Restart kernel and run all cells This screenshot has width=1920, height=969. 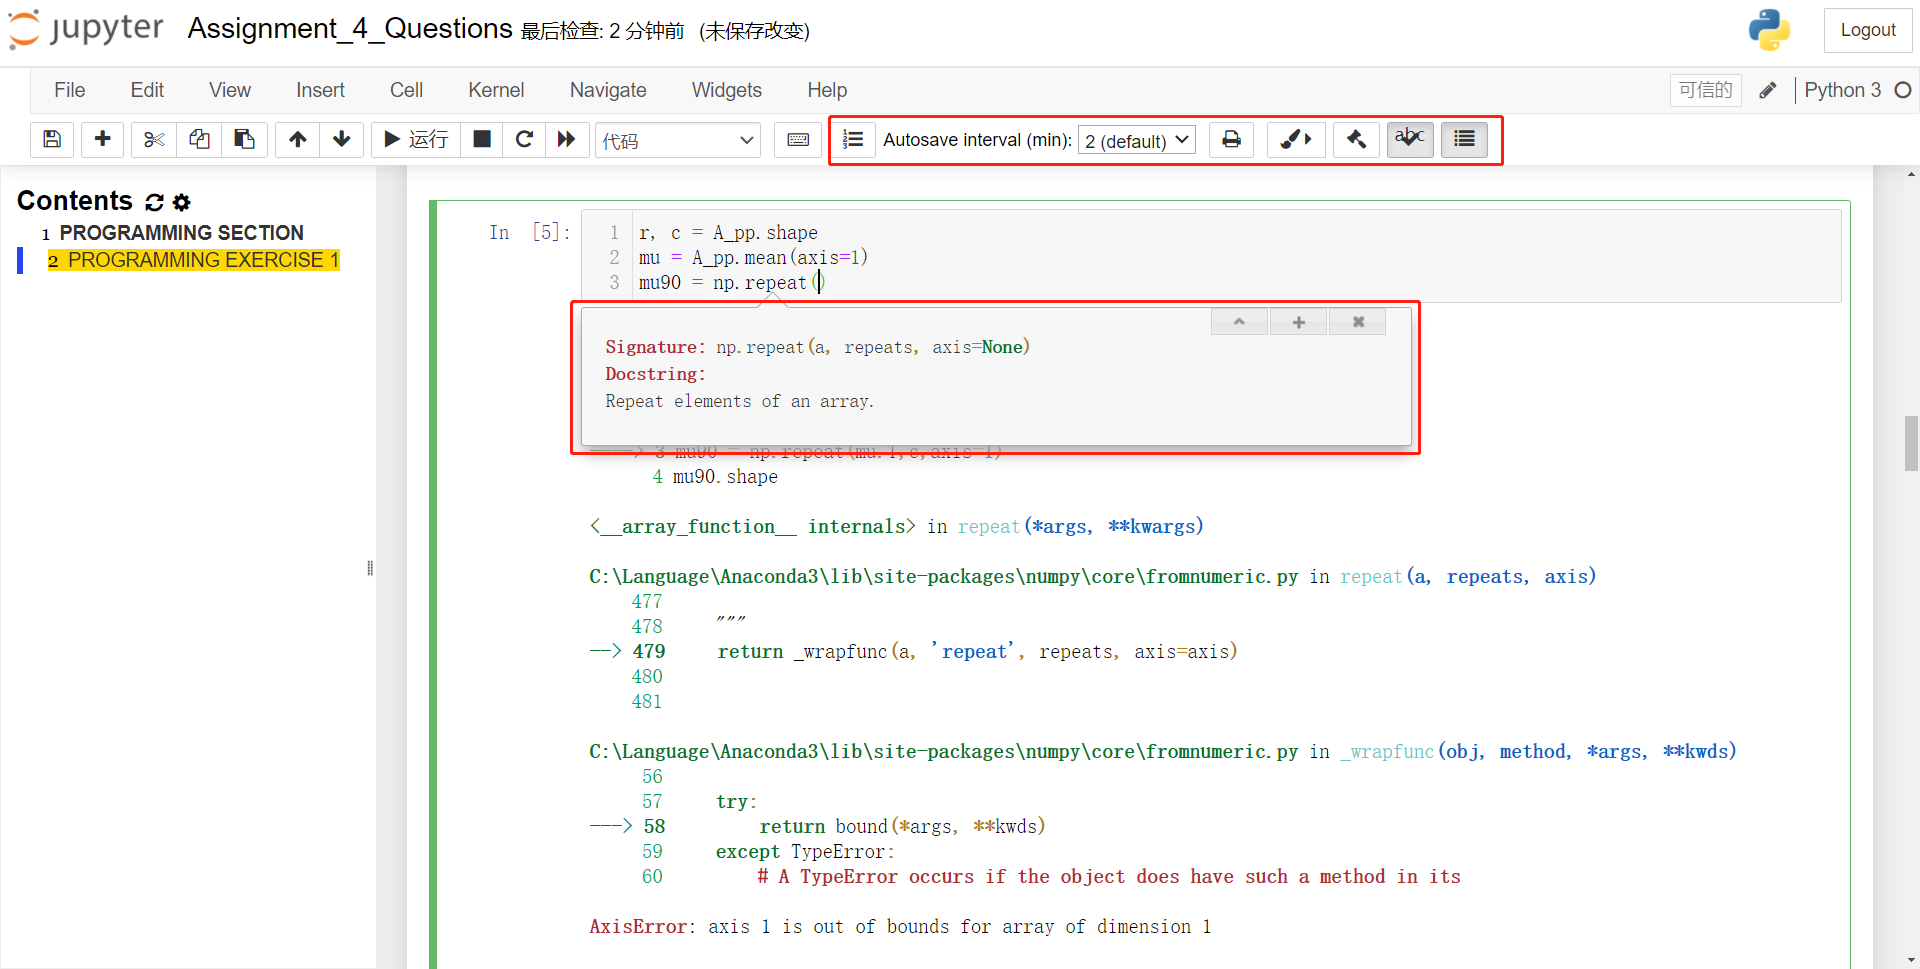tap(566, 140)
